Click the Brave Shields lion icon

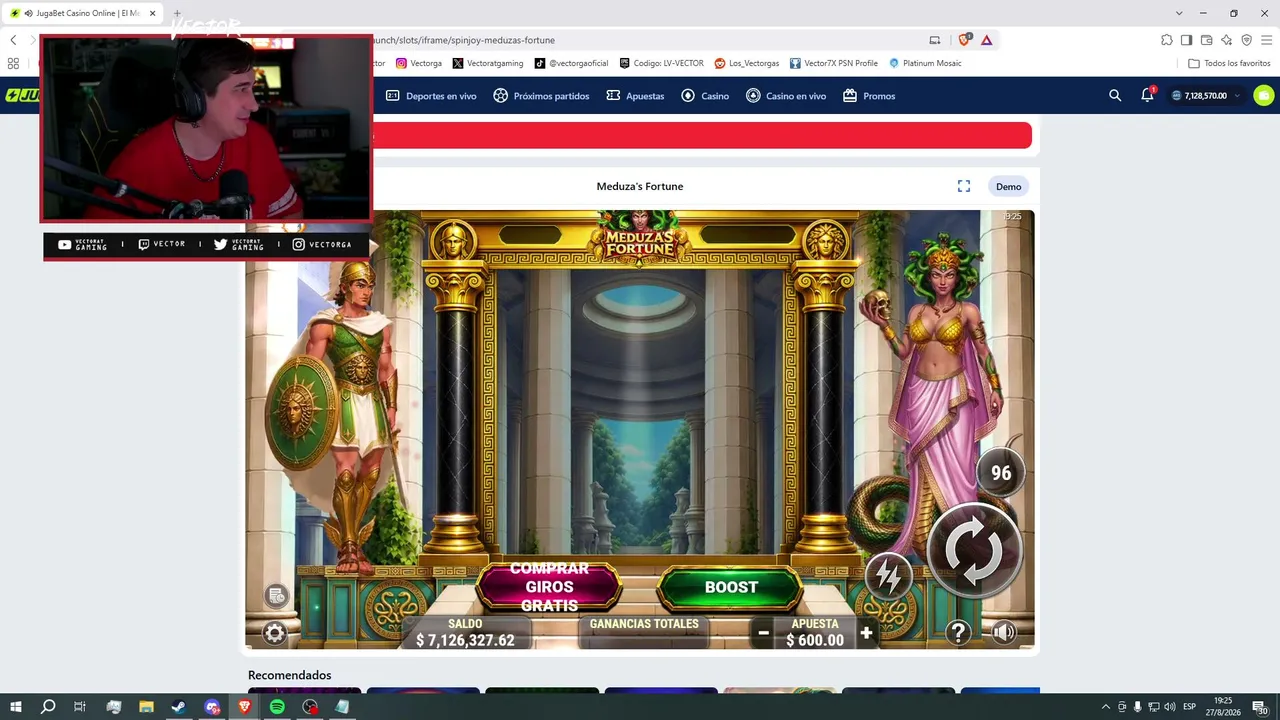[x=964, y=40]
